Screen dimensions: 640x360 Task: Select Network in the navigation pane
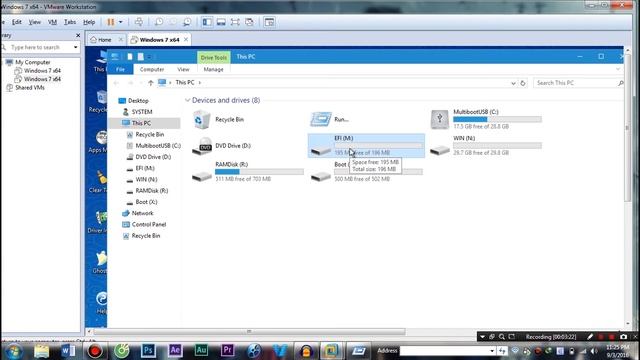click(142, 213)
